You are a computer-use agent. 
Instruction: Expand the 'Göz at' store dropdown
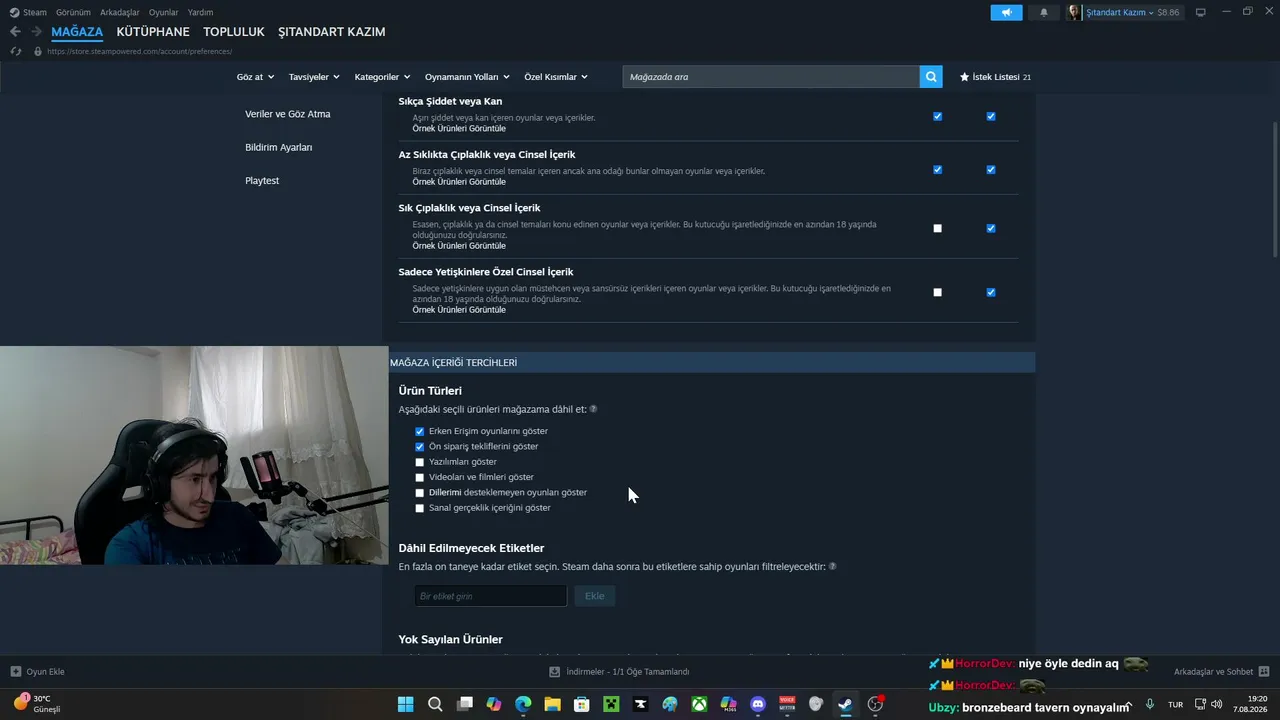point(255,77)
